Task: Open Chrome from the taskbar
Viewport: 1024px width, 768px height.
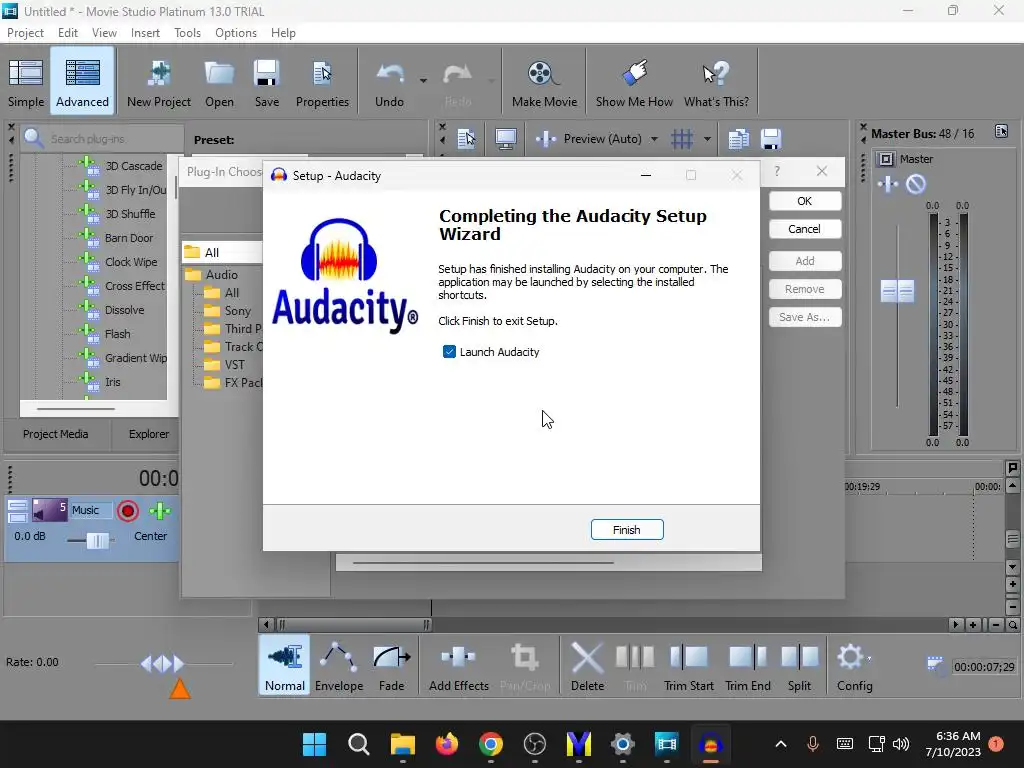Action: click(x=490, y=744)
